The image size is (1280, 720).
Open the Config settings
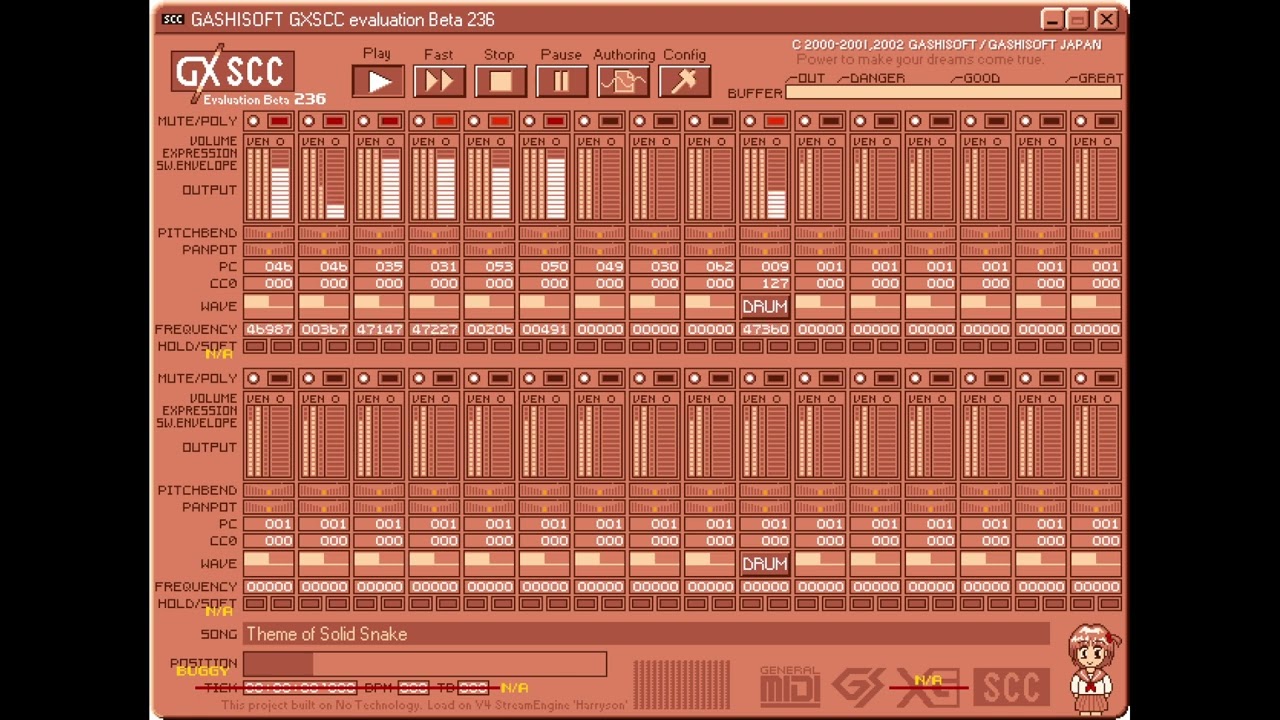[684, 81]
